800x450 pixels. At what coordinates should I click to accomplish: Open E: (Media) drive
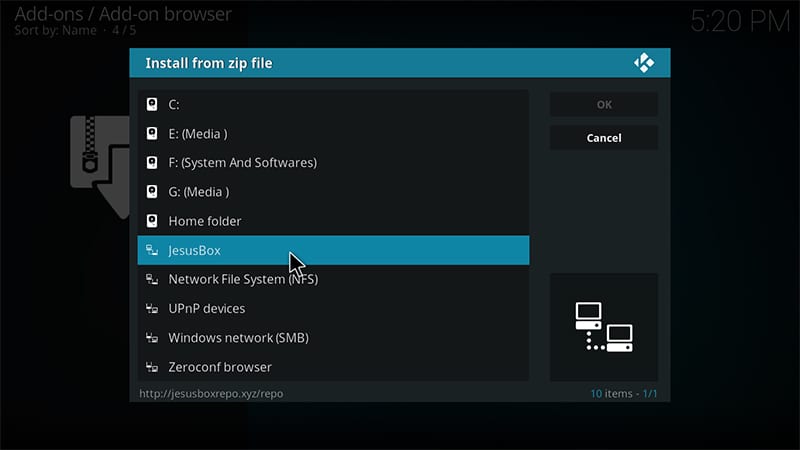(x=333, y=134)
